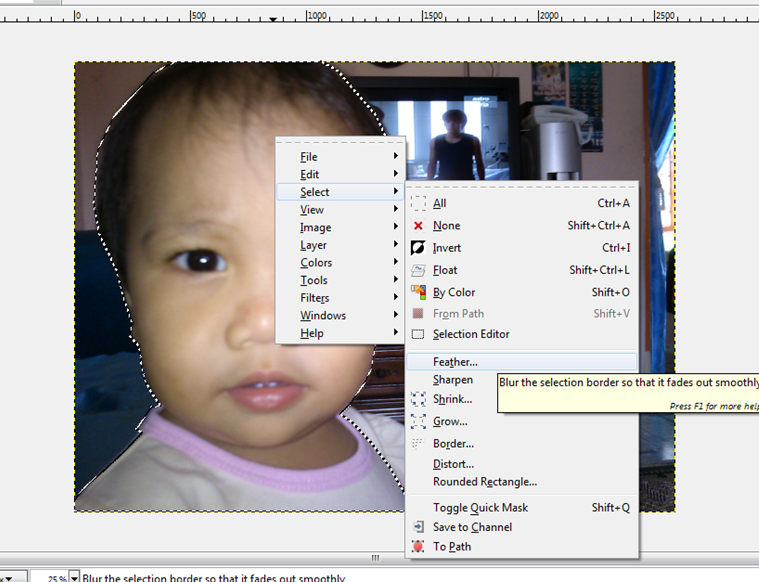Click the dashed tear-off line of Select submenu

coord(522,186)
